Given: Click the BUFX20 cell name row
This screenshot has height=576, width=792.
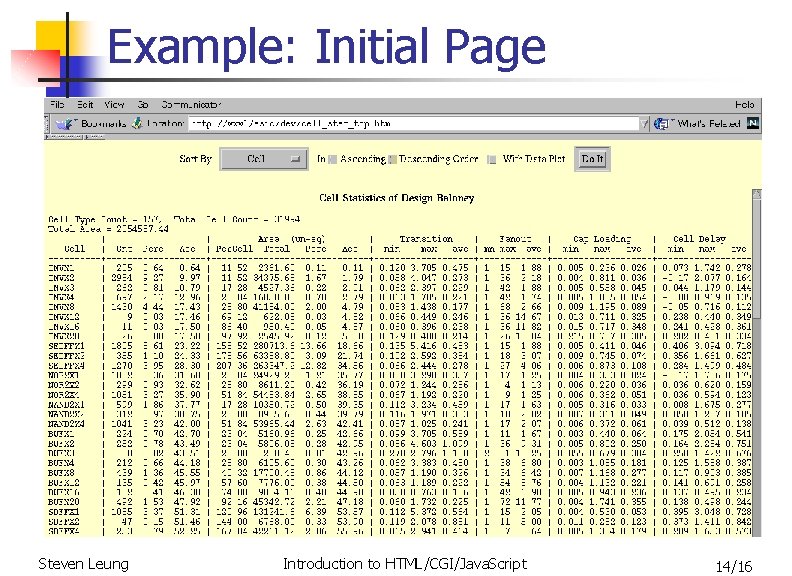Looking at the screenshot, I should tap(64, 502).
